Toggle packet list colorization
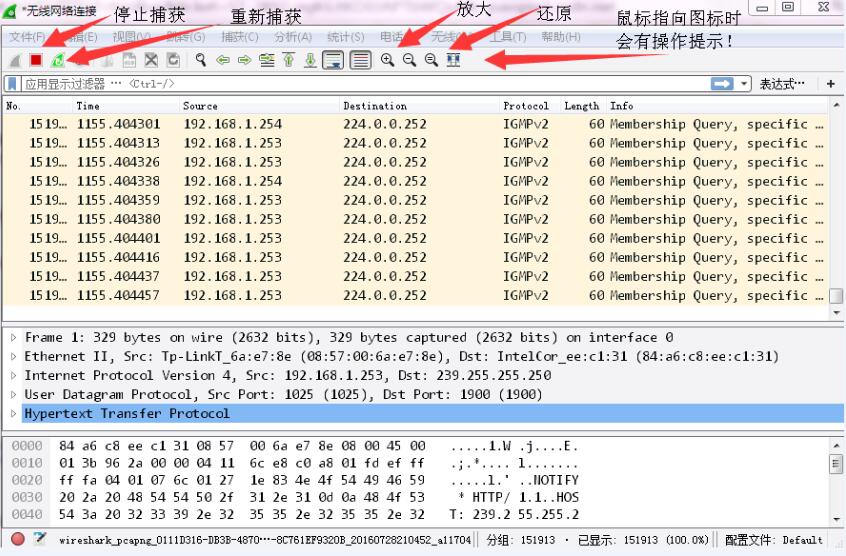Image resolution: width=846 pixels, height=556 pixels. [x=360, y=60]
